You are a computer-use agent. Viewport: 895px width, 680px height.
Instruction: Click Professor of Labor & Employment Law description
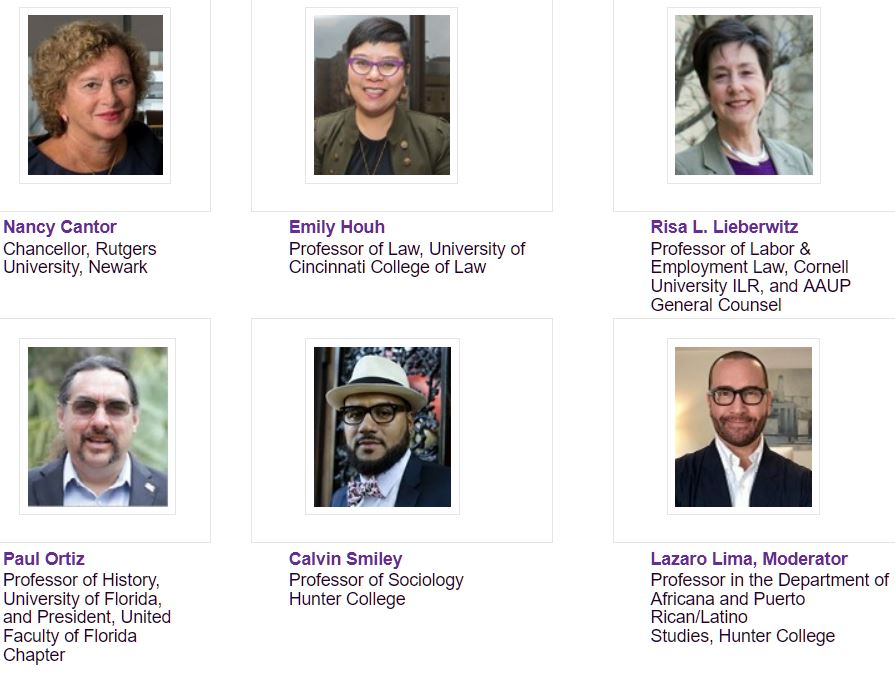751,277
